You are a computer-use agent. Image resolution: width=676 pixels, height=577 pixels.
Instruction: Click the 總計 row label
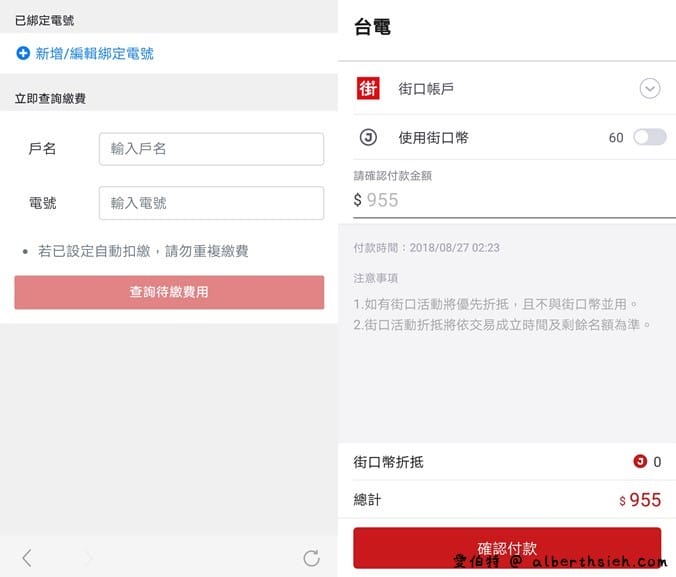pyautogui.click(x=367, y=500)
